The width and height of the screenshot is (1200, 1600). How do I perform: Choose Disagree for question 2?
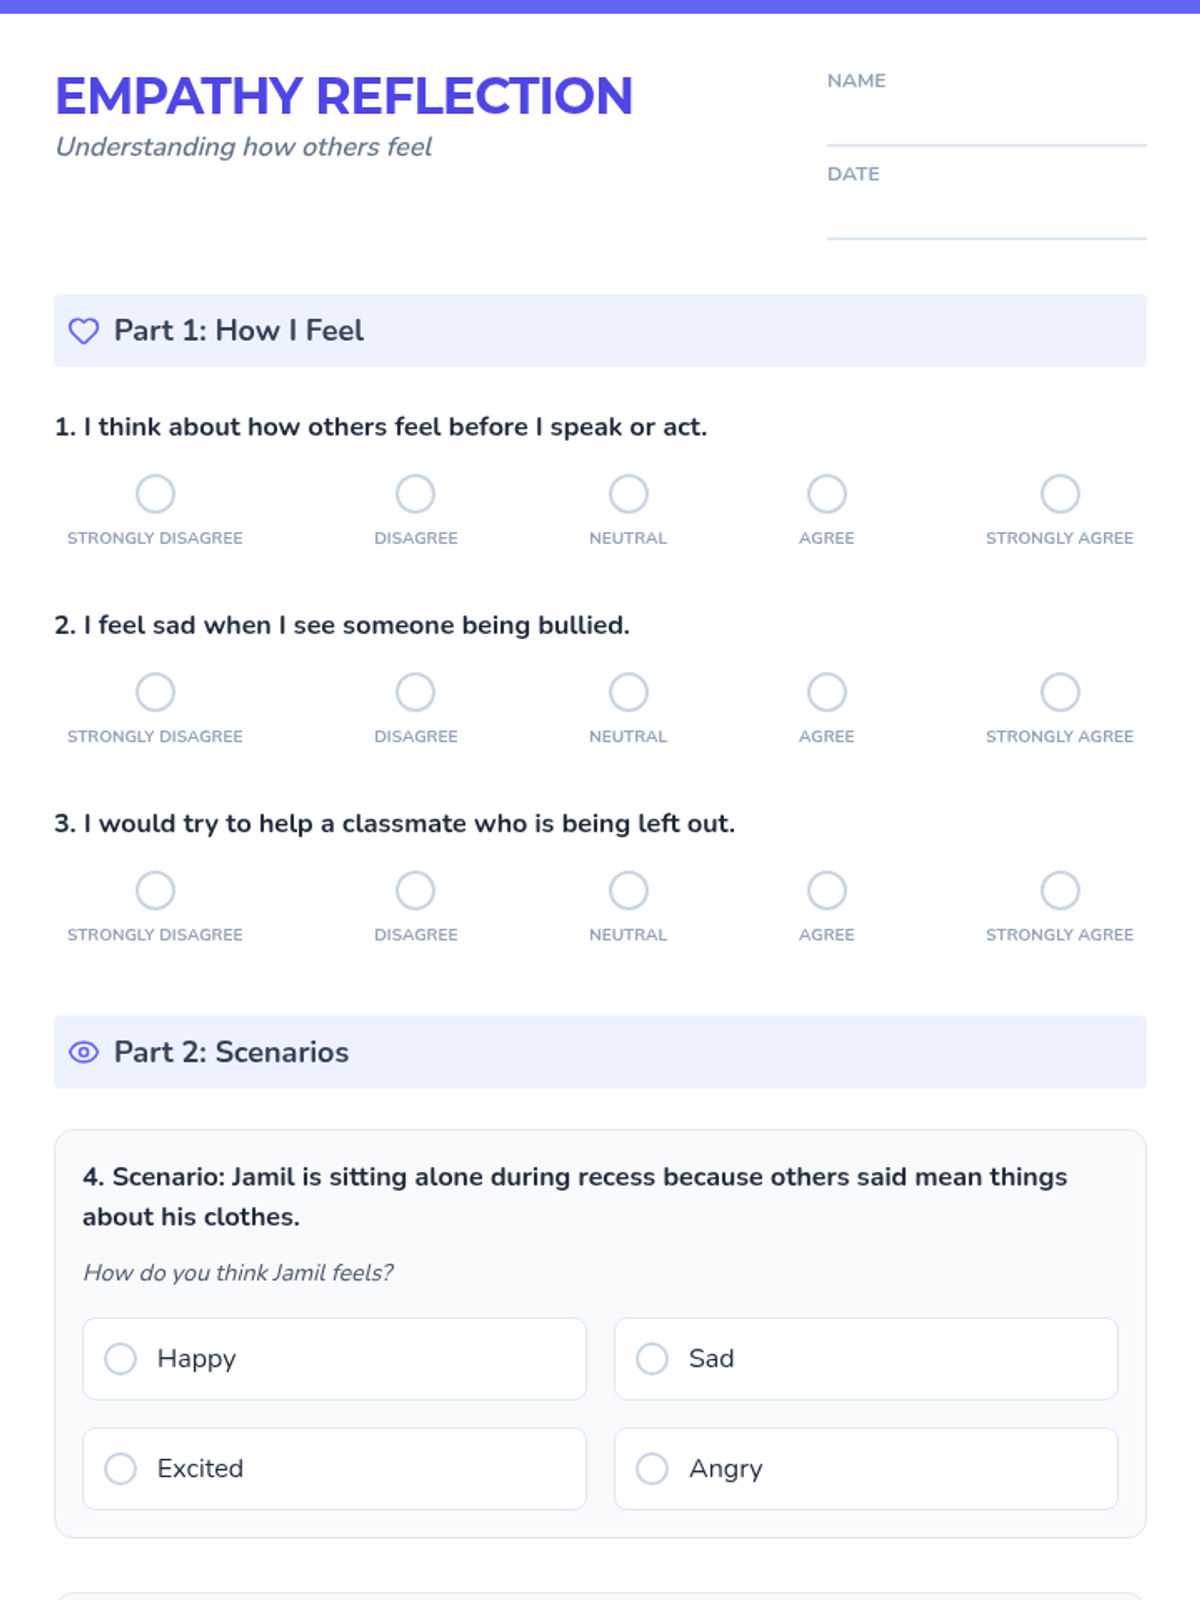(415, 691)
